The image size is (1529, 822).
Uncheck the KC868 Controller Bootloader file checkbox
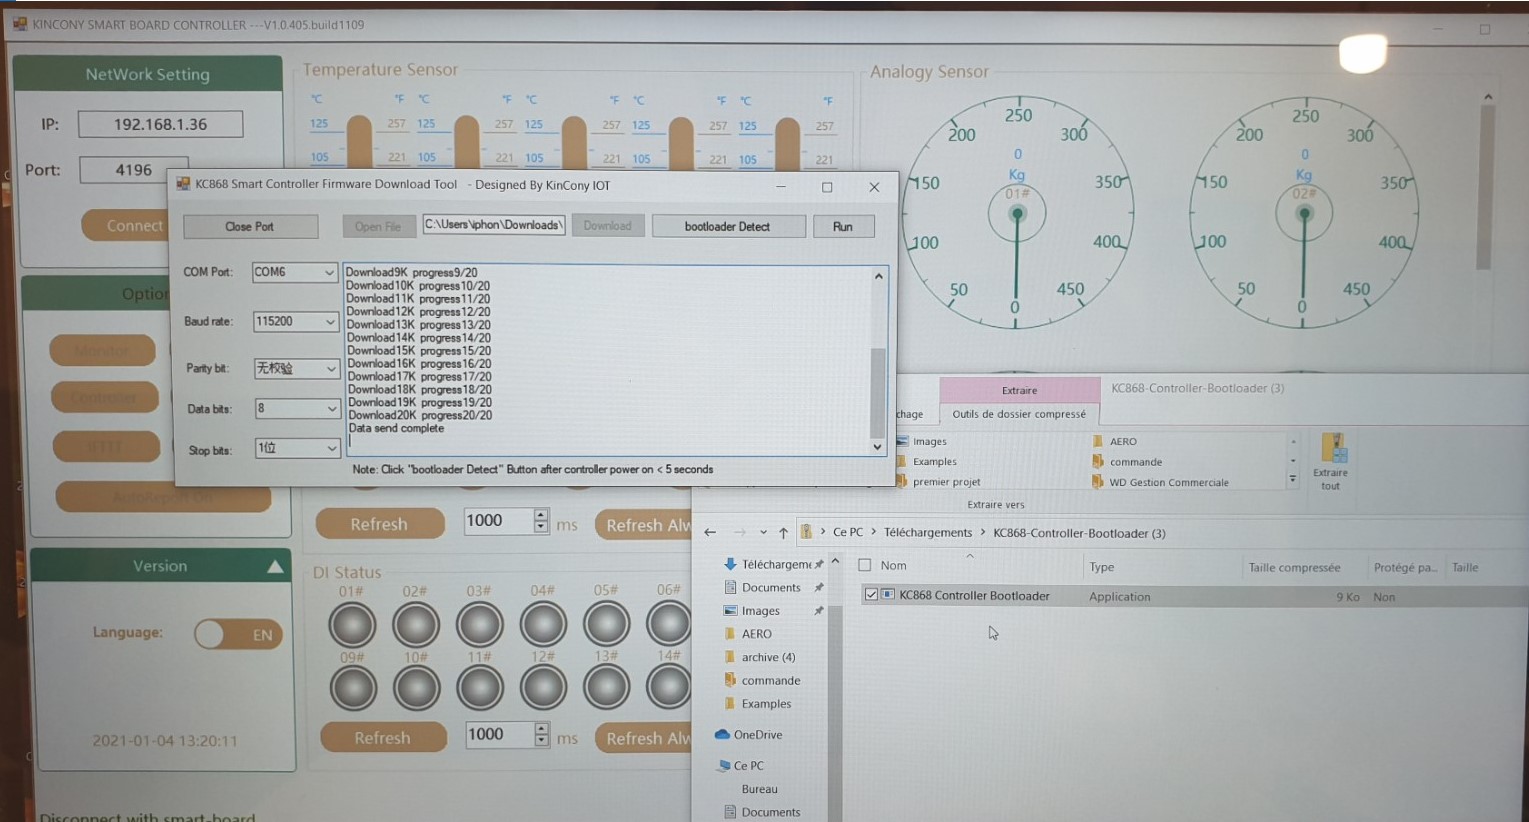[x=871, y=595]
